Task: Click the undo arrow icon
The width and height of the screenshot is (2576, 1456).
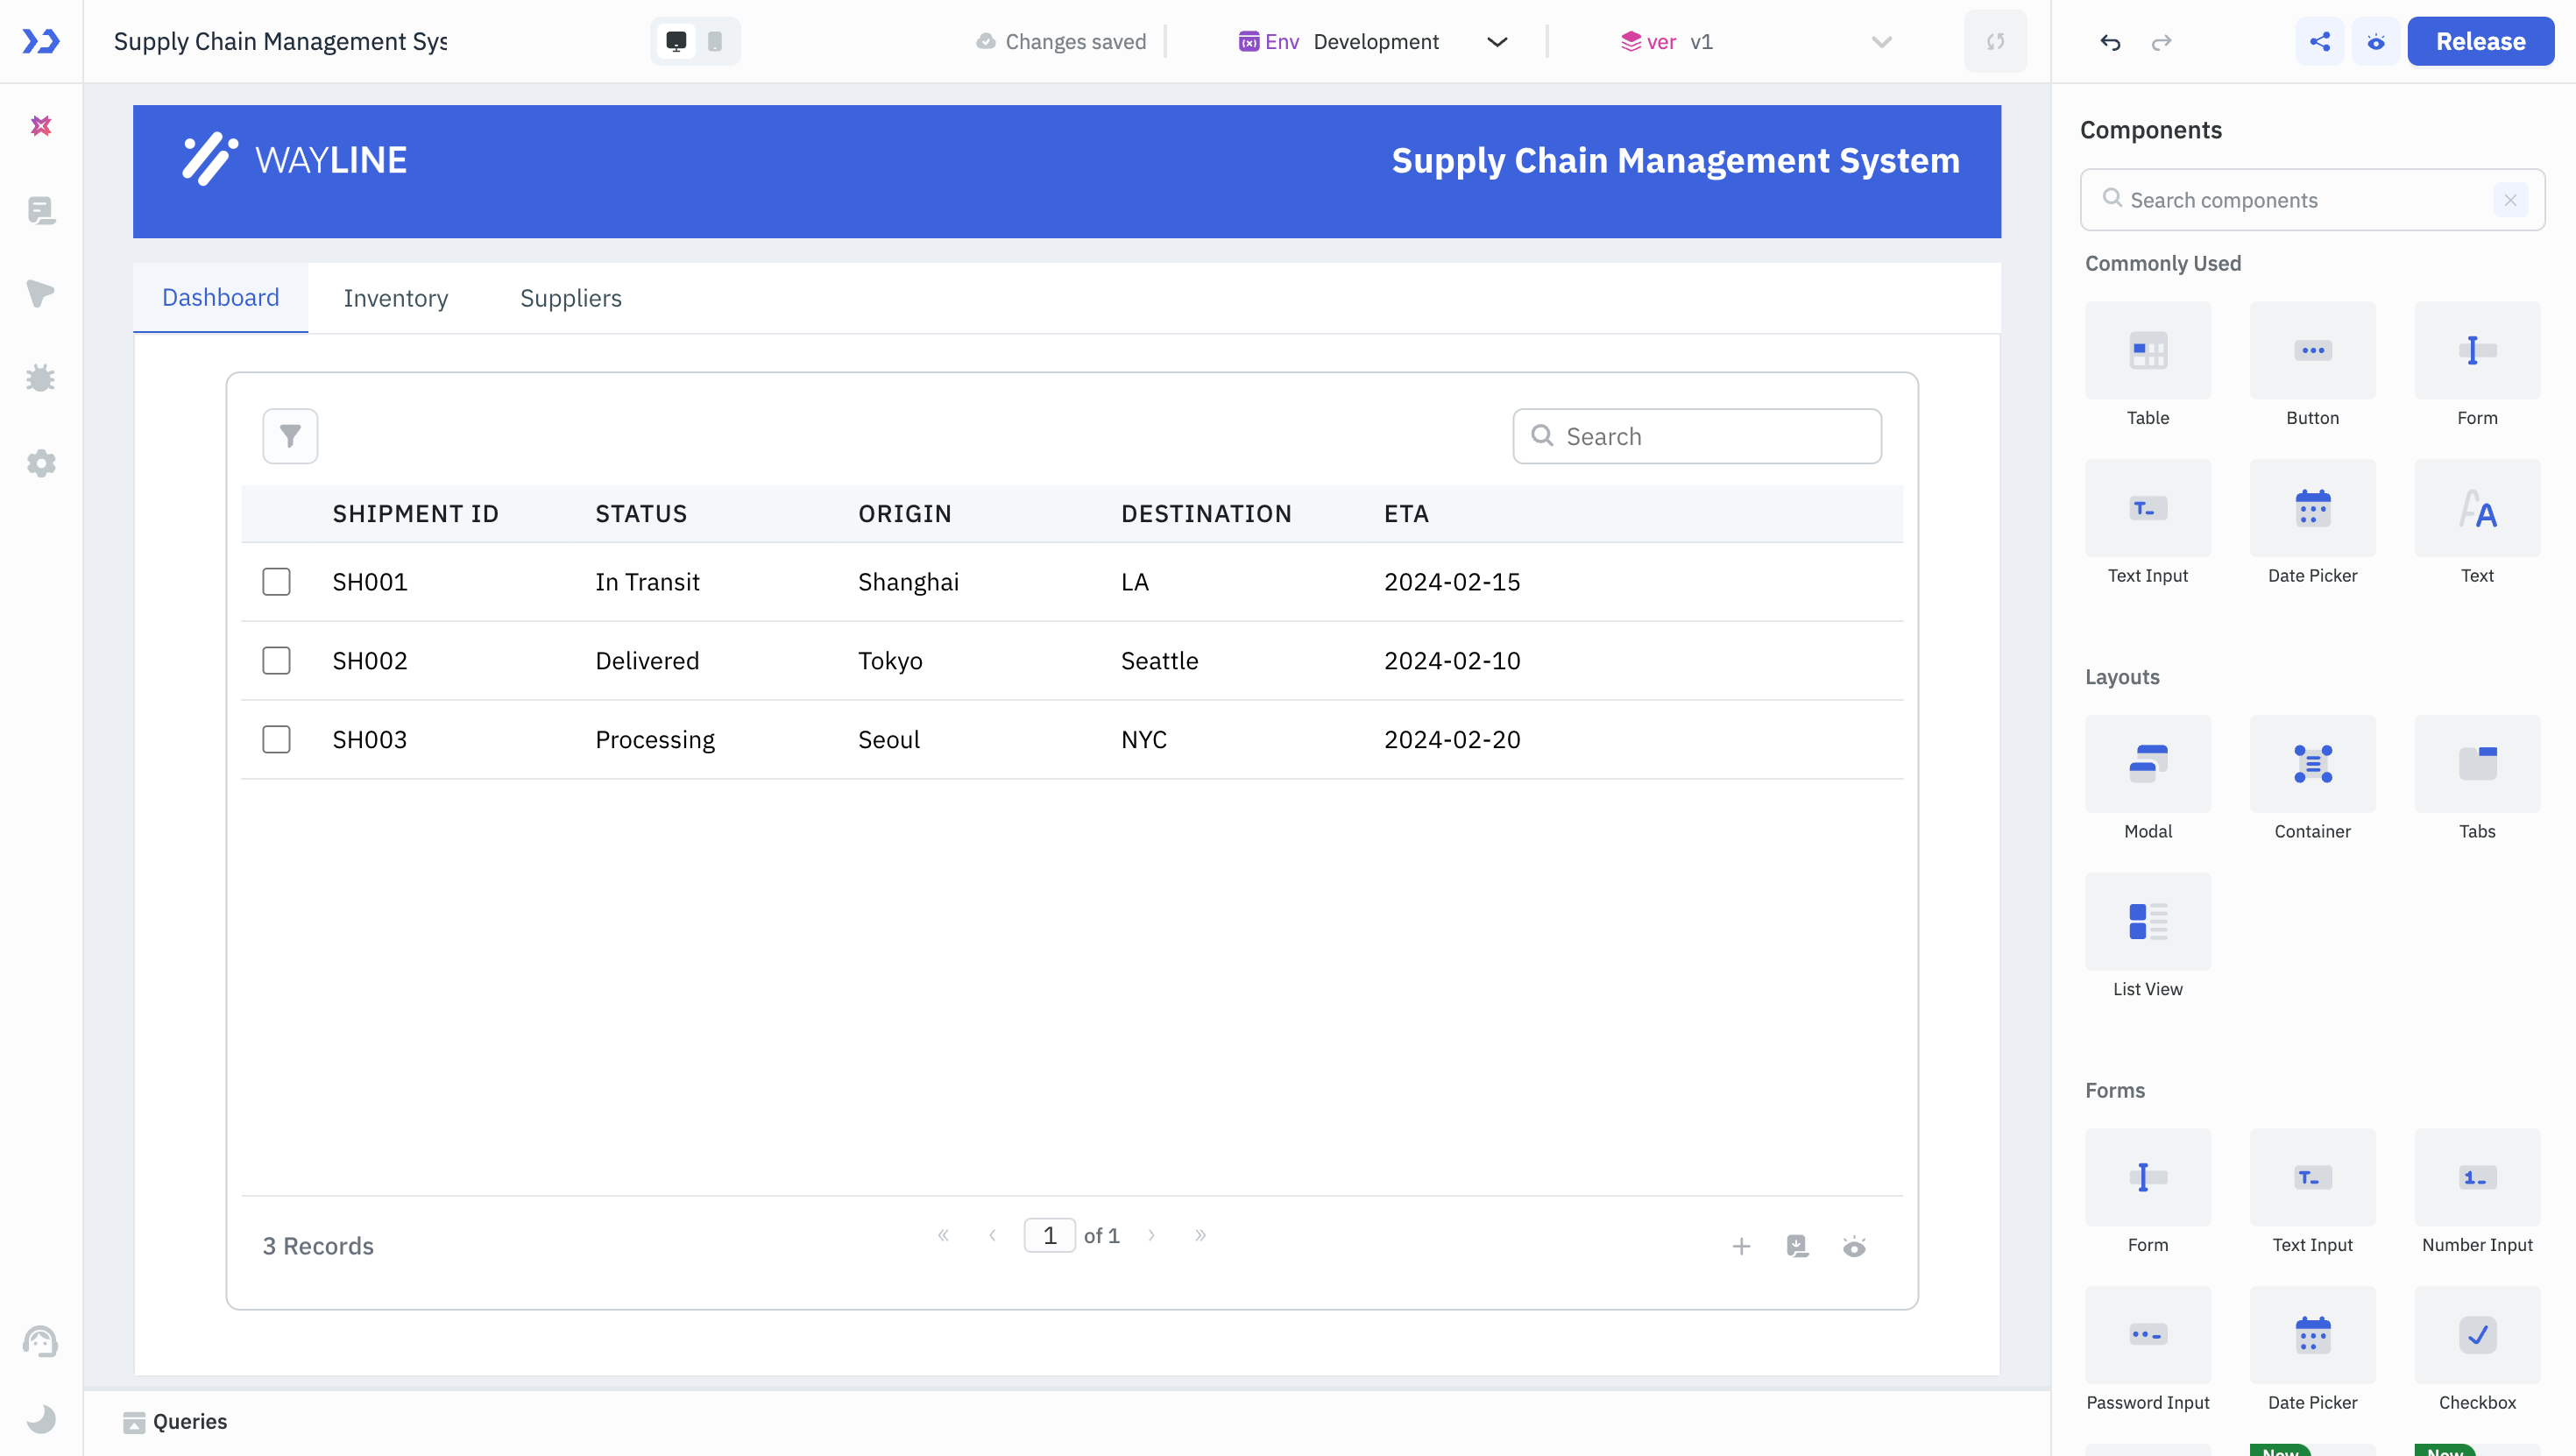Action: [x=2111, y=40]
